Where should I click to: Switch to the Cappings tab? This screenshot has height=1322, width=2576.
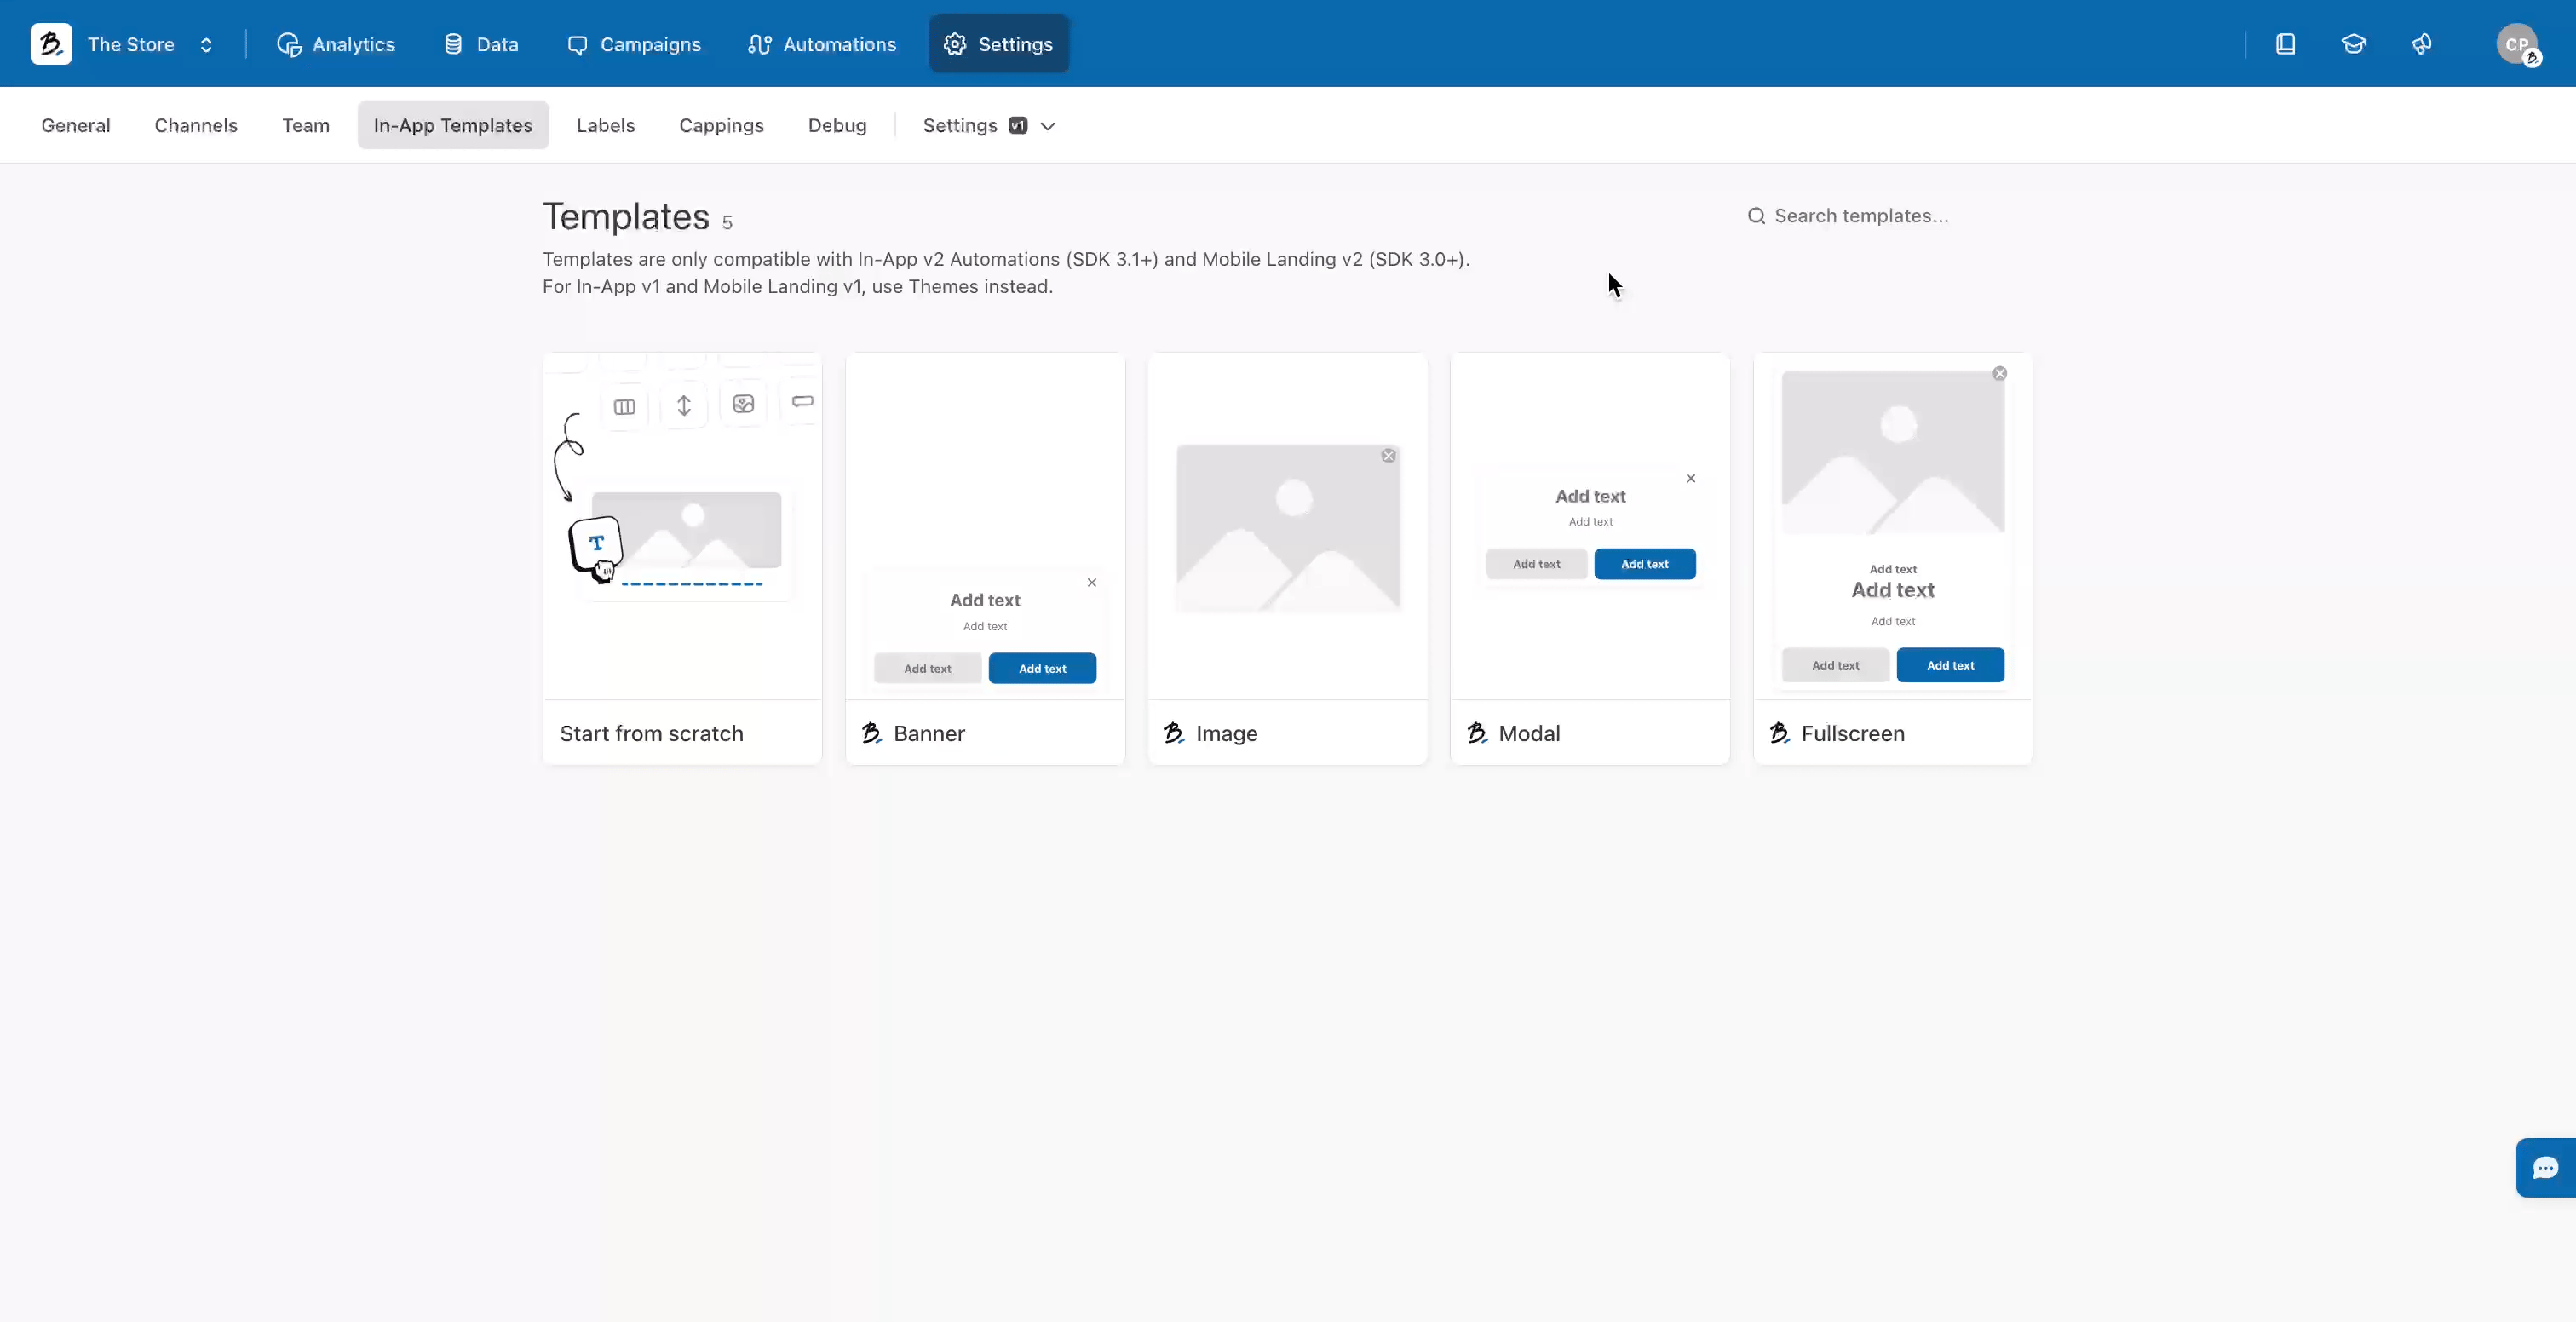721,125
